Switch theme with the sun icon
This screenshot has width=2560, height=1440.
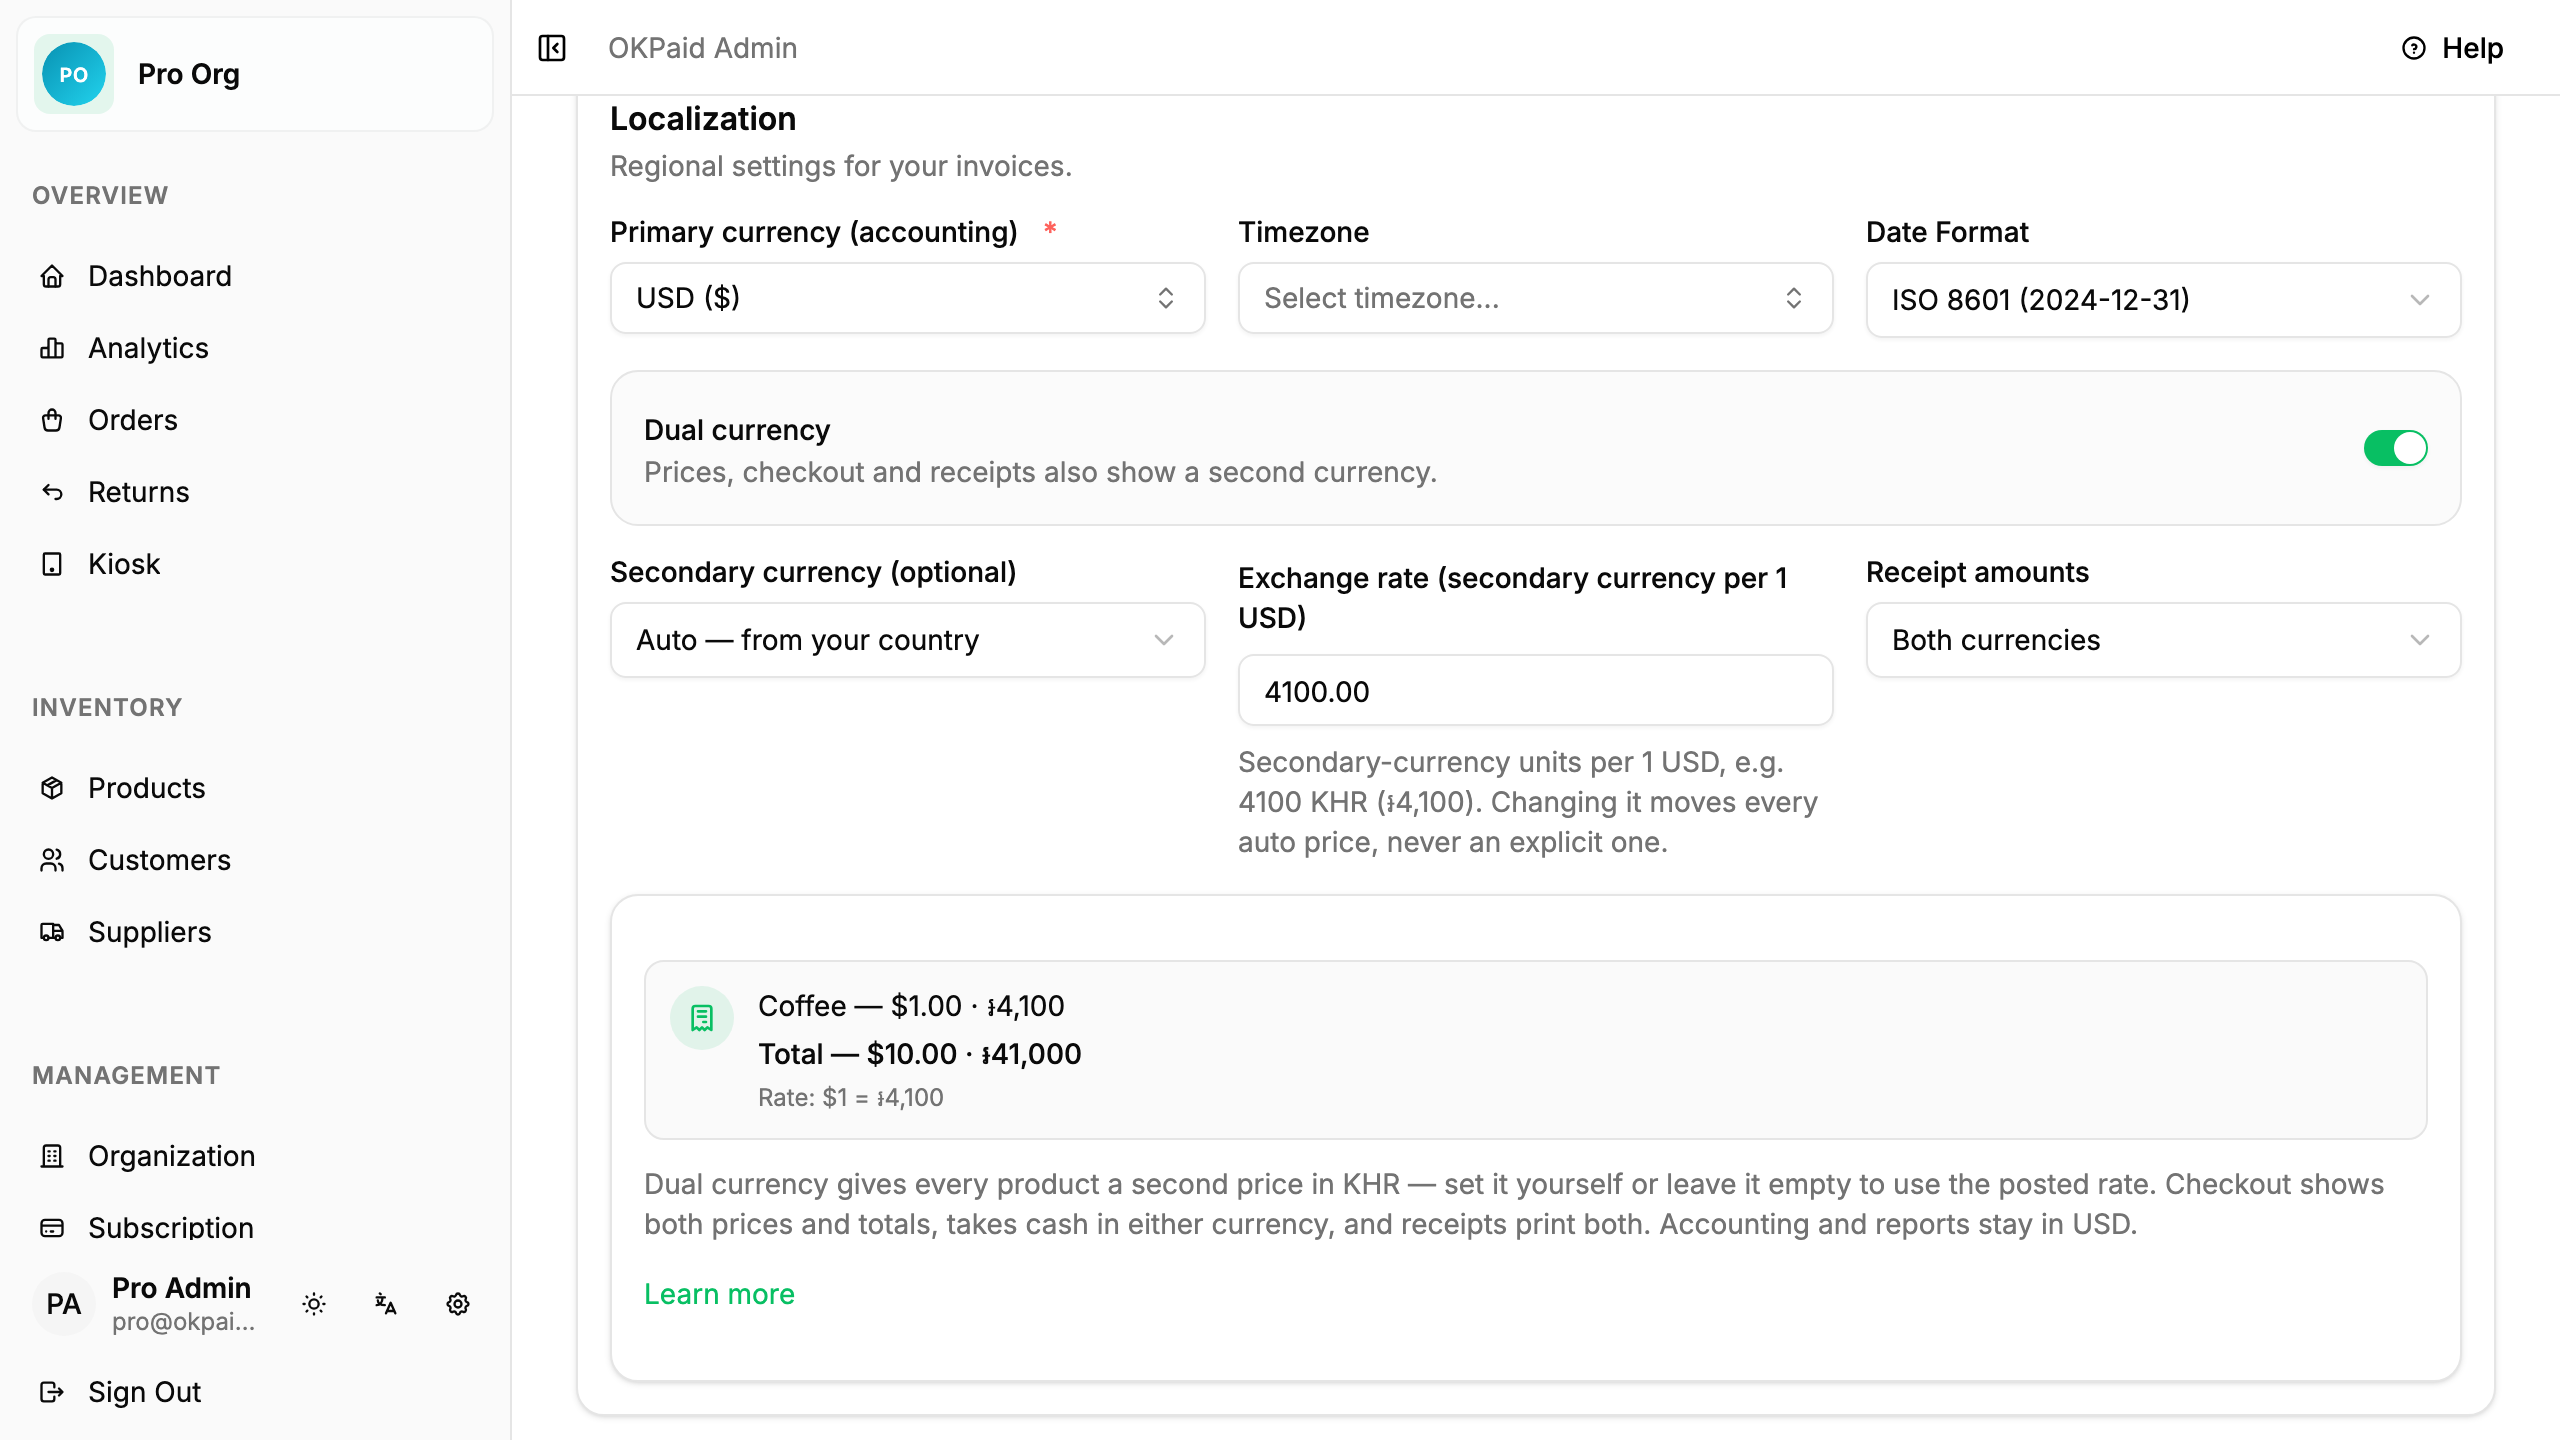(x=314, y=1304)
